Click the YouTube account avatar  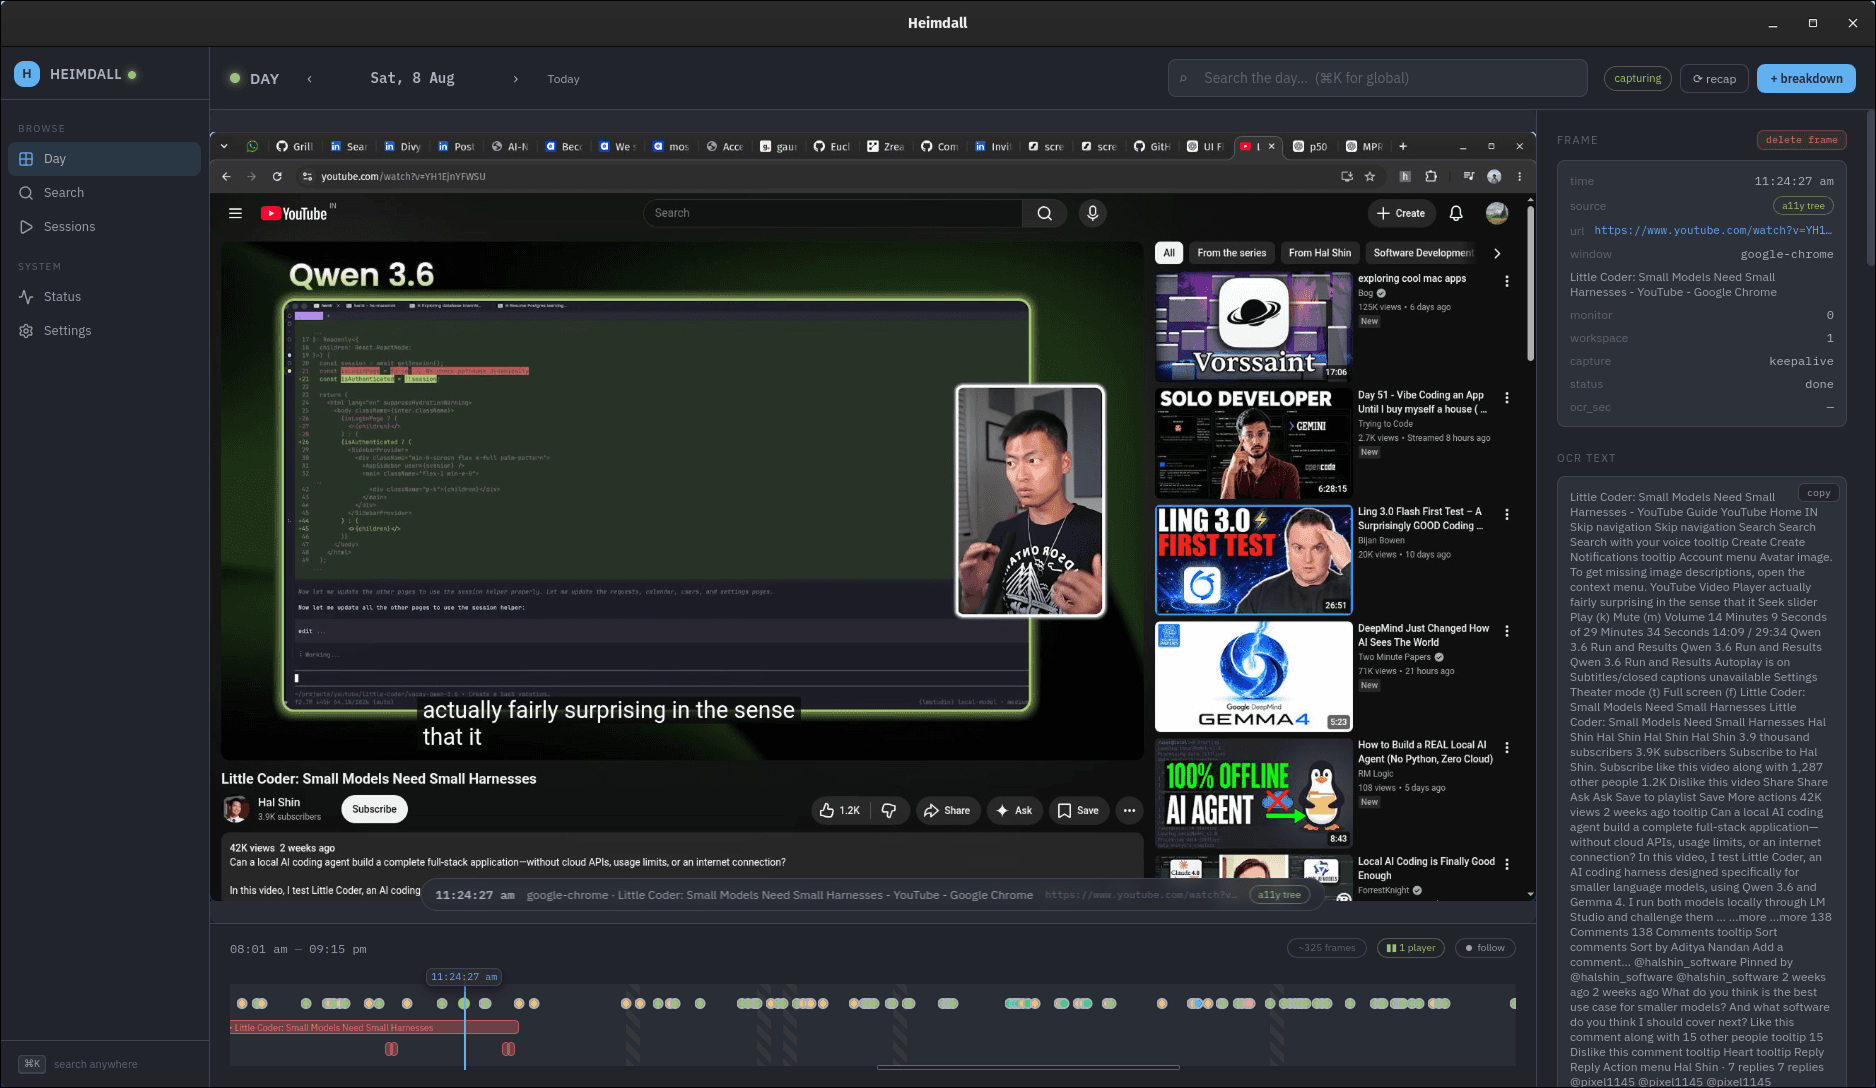tap(1497, 213)
